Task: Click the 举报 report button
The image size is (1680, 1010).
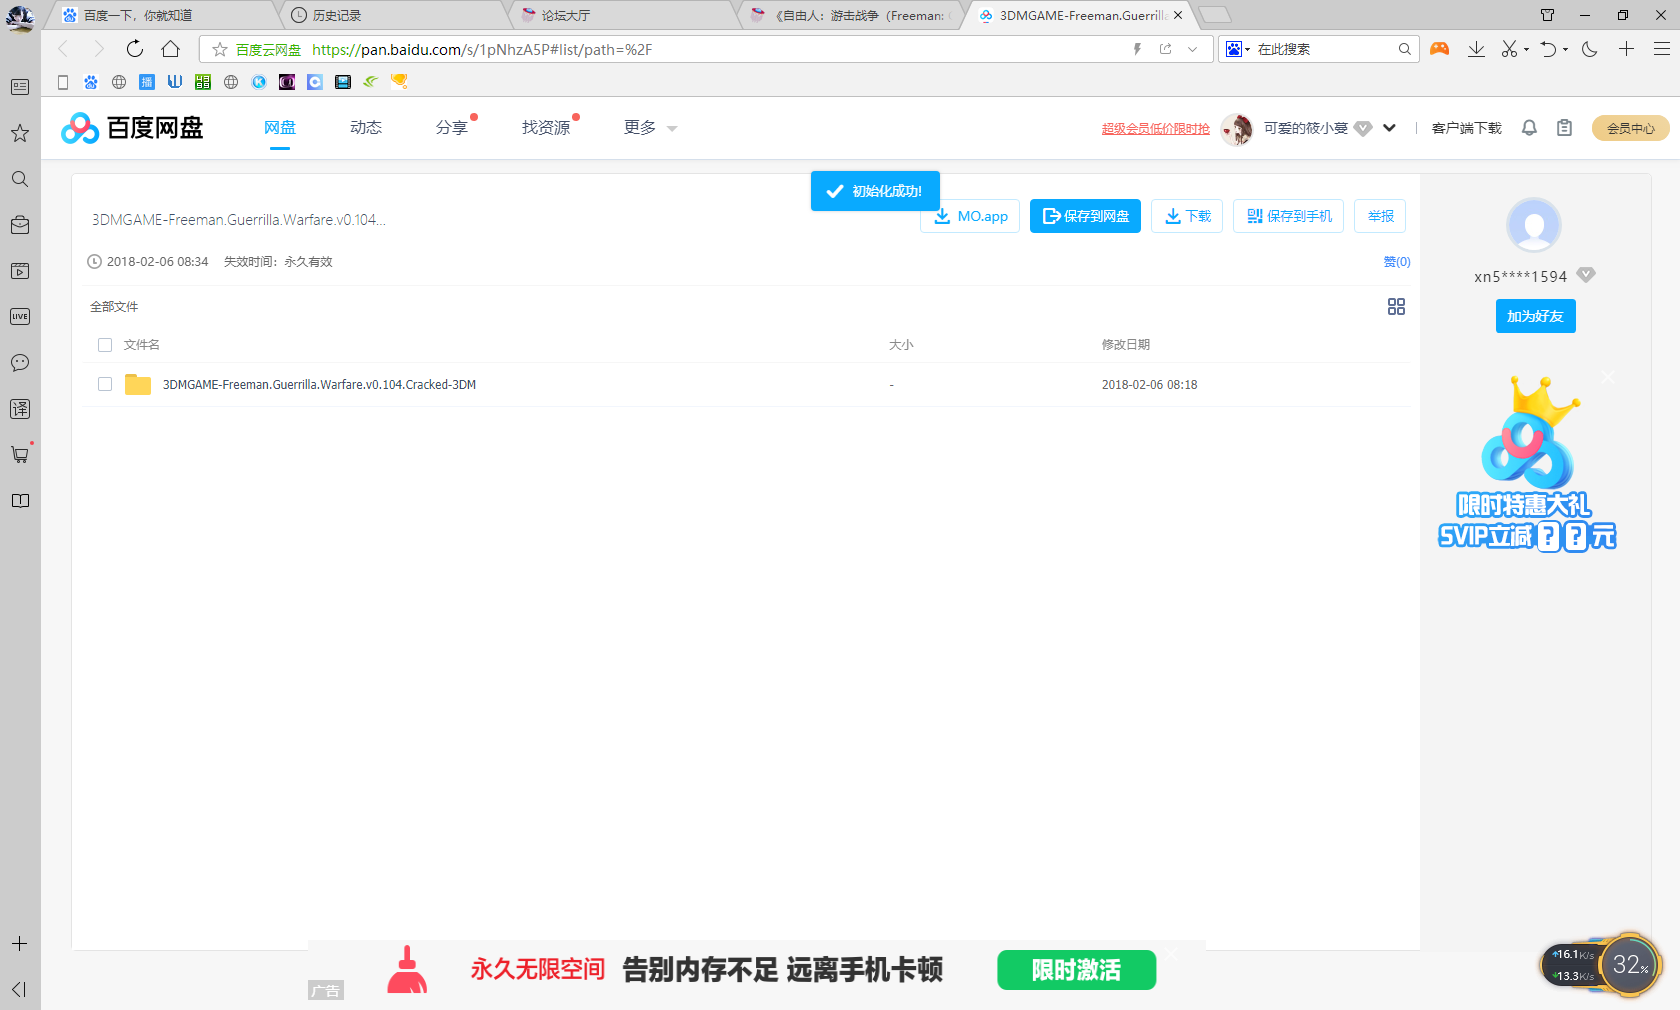Action: [x=1380, y=216]
